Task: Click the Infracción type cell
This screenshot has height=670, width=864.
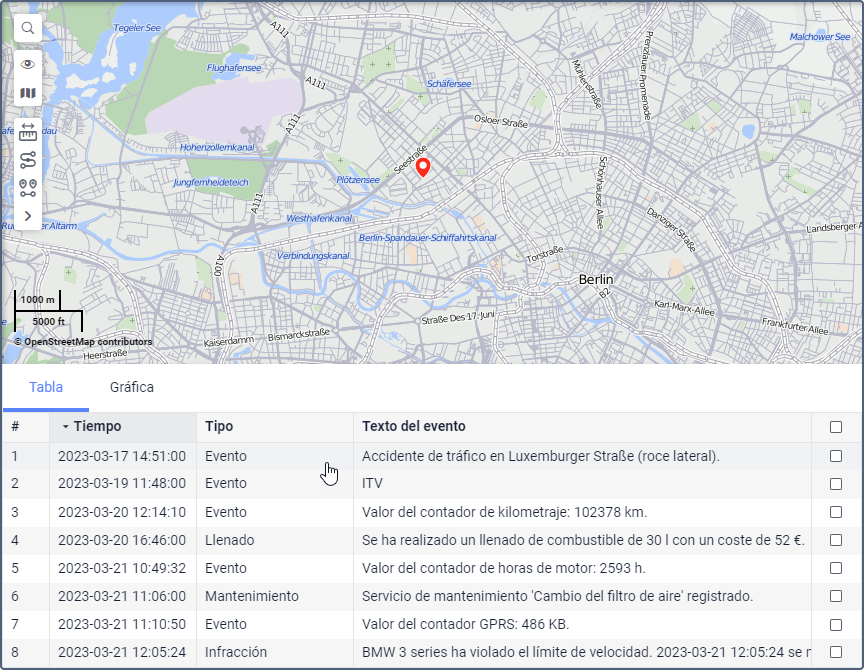Action: pos(236,652)
